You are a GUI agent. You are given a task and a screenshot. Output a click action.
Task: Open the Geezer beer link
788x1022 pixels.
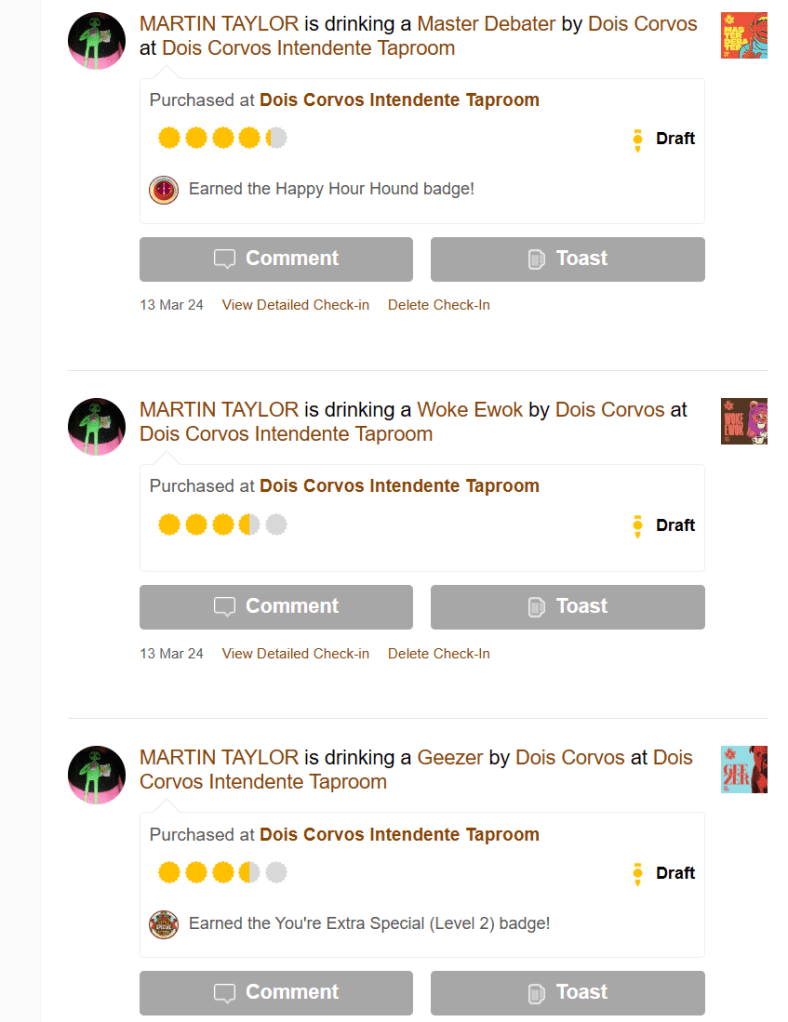point(450,758)
